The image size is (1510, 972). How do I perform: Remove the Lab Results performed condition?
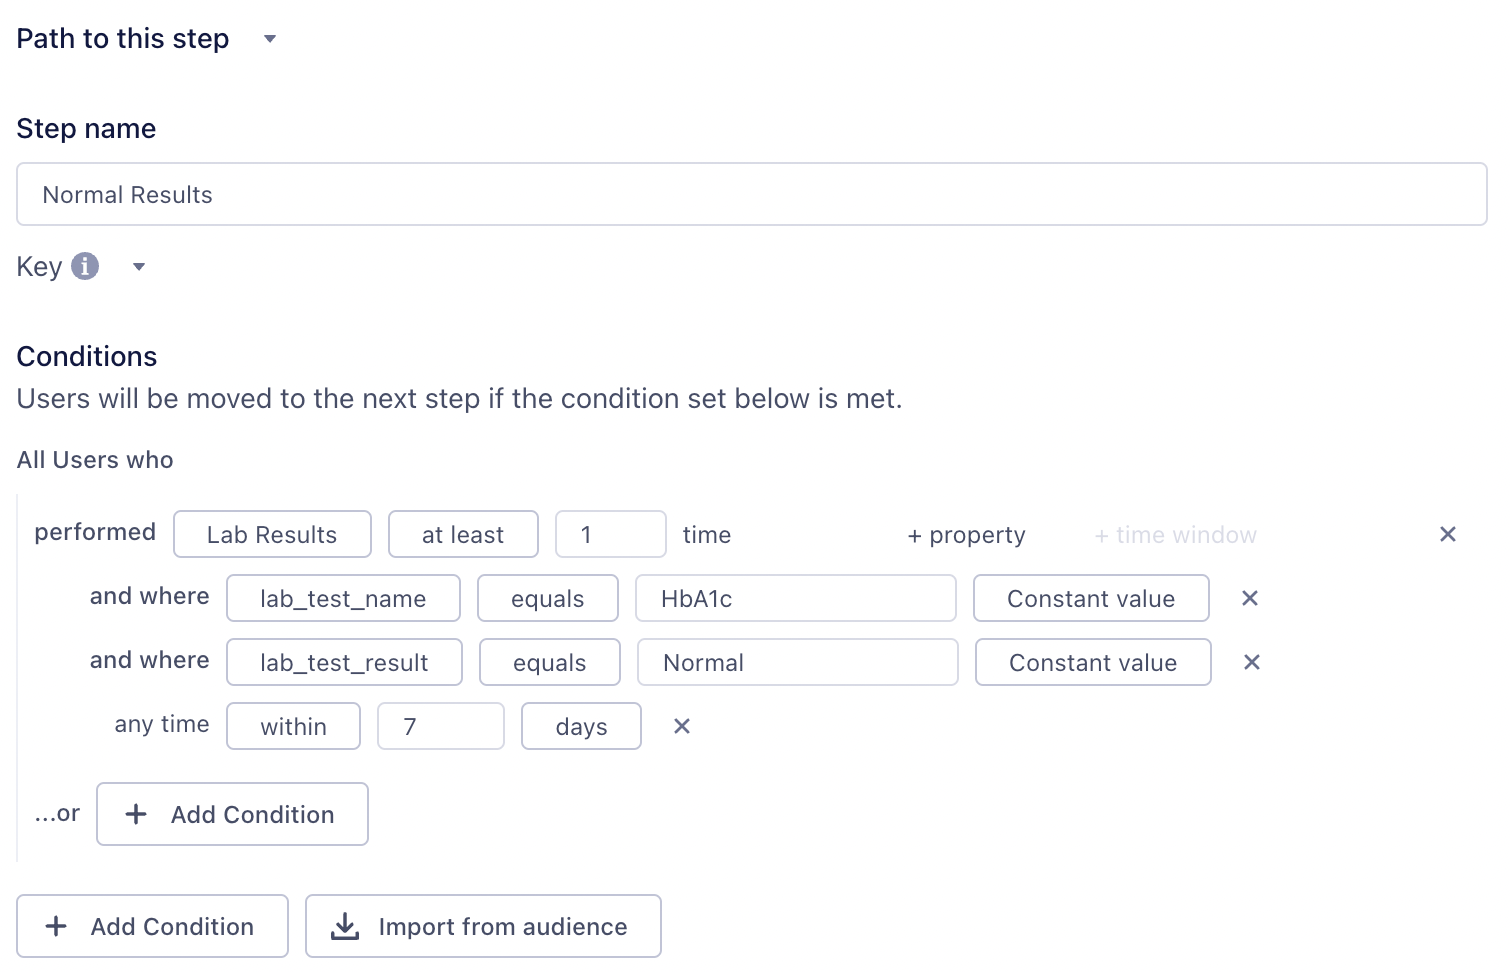[x=1447, y=535]
